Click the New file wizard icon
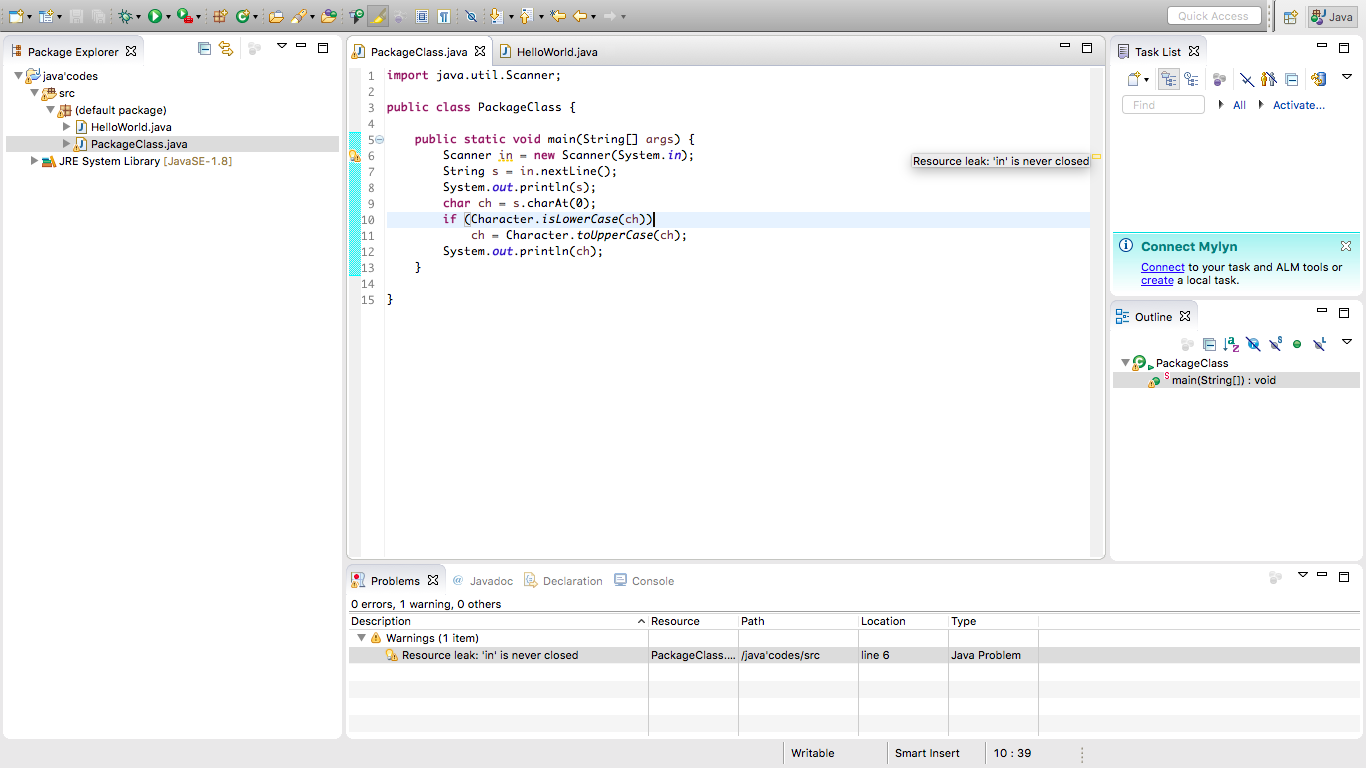The width and height of the screenshot is (1366, 768). [15, 16]
